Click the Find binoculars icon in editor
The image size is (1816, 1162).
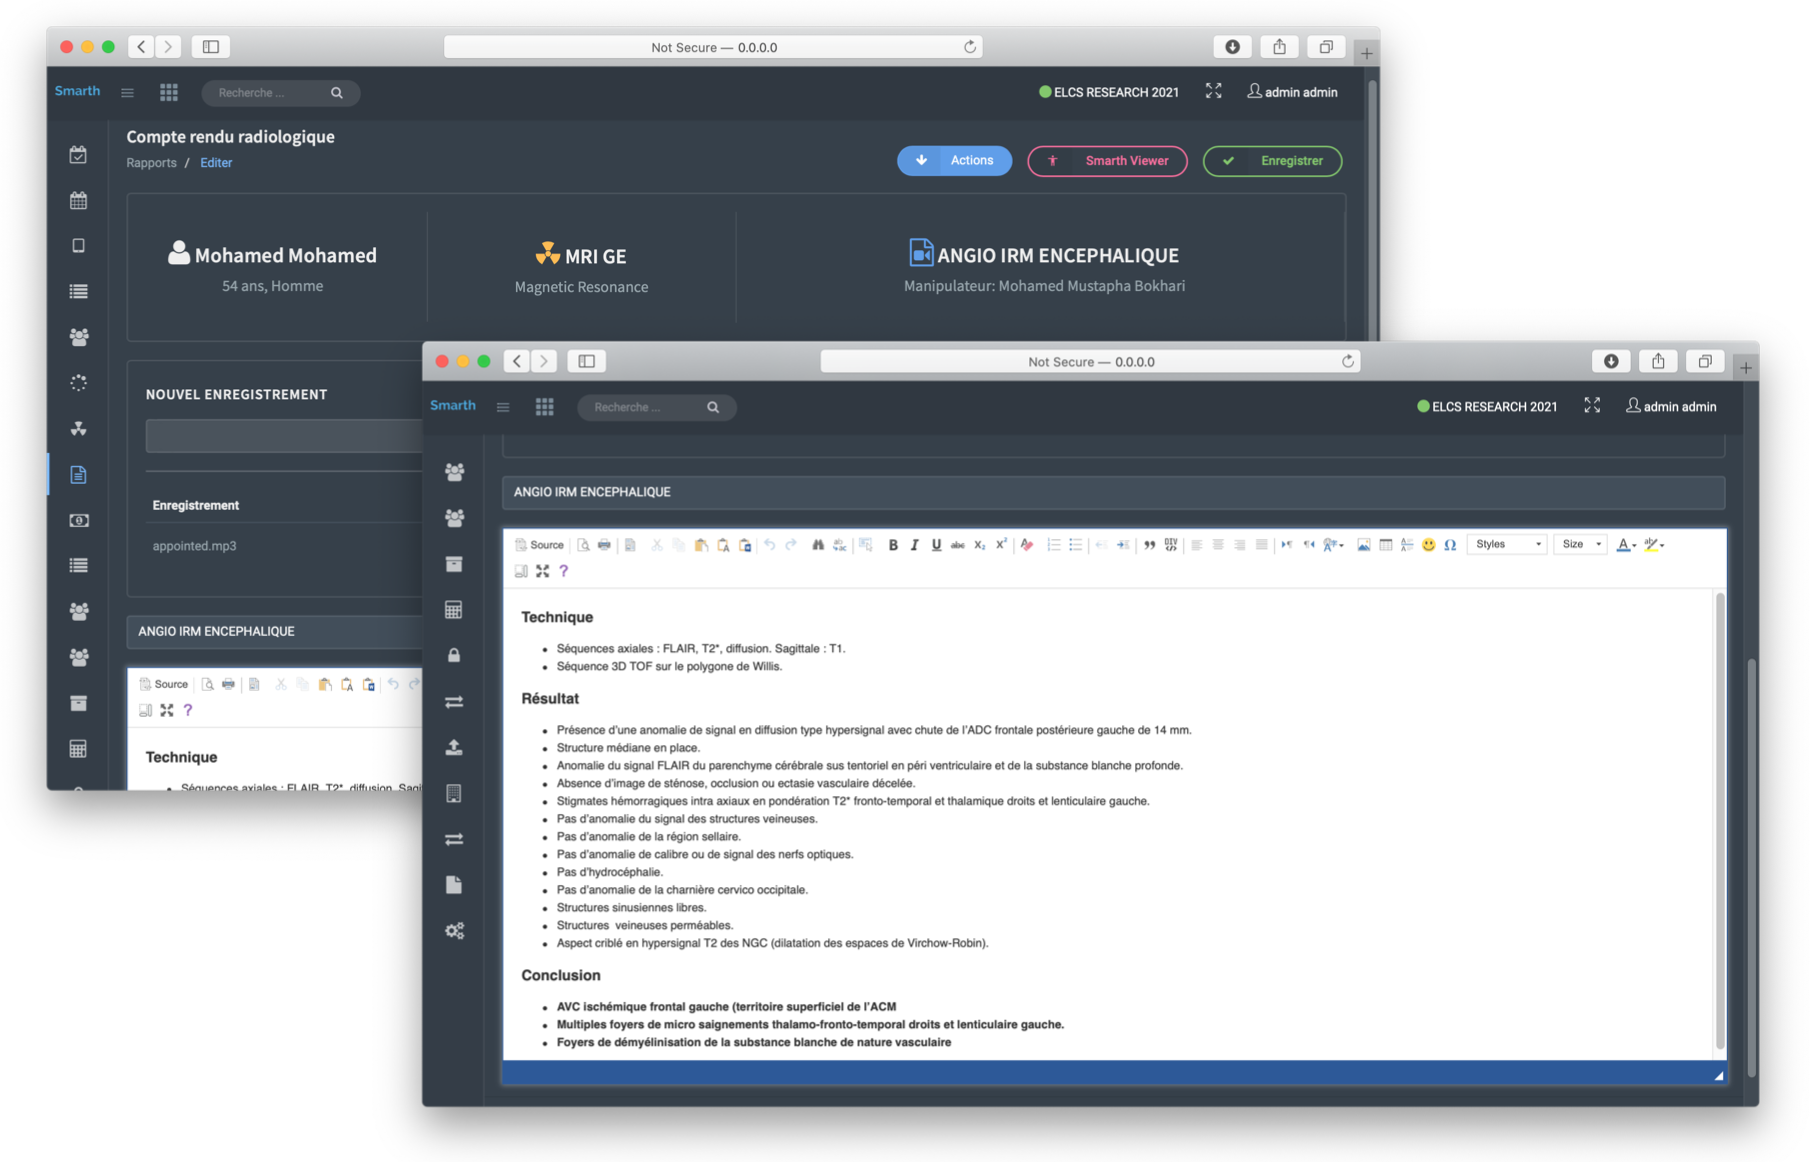coord(818,545)
